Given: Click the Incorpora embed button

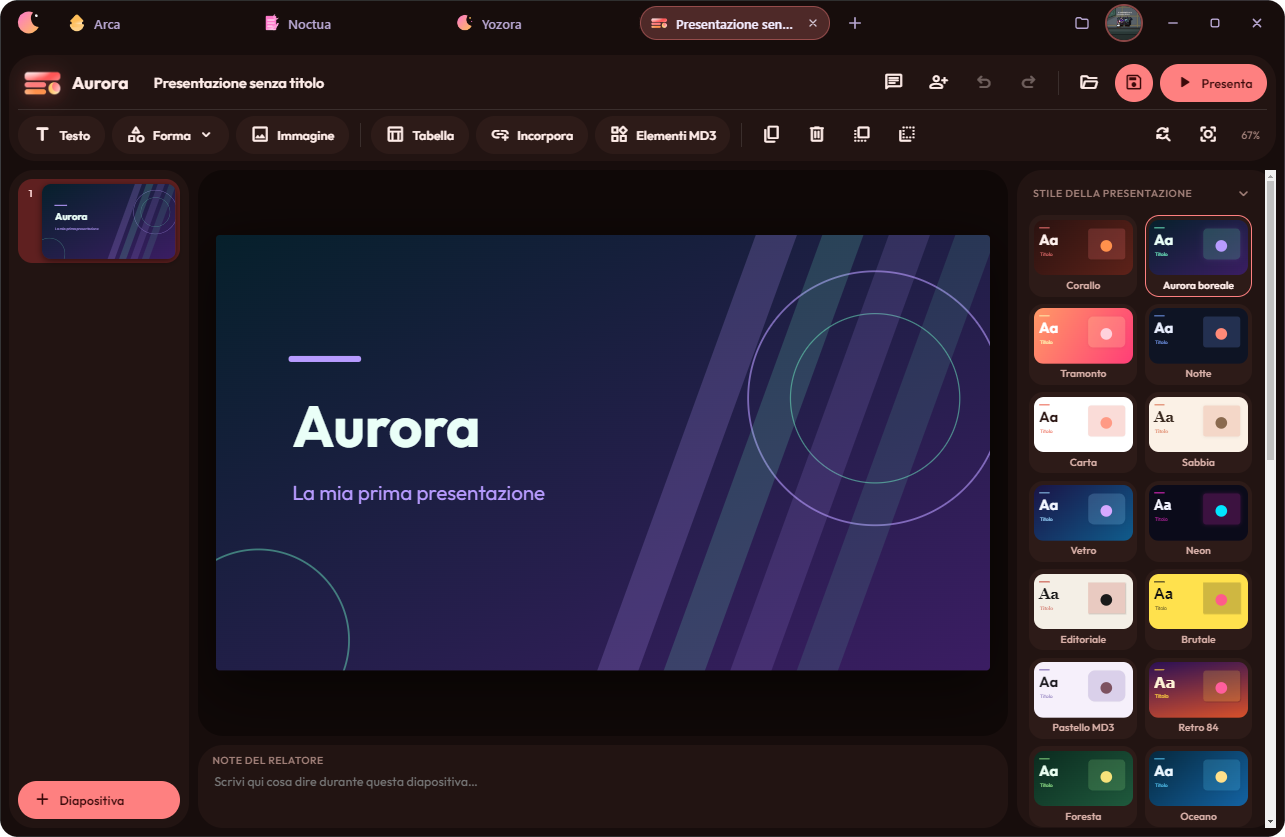Looking at the screenshot, I should [x=532, y=135].
